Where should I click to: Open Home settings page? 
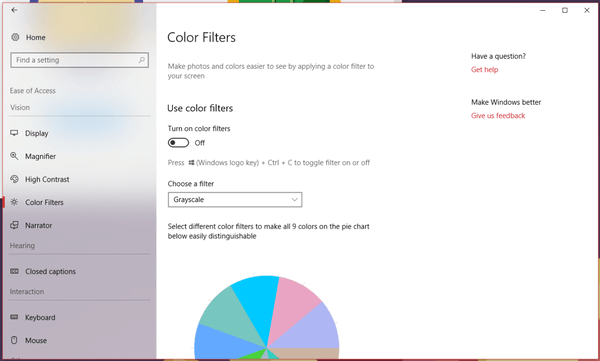click(36, 38)
